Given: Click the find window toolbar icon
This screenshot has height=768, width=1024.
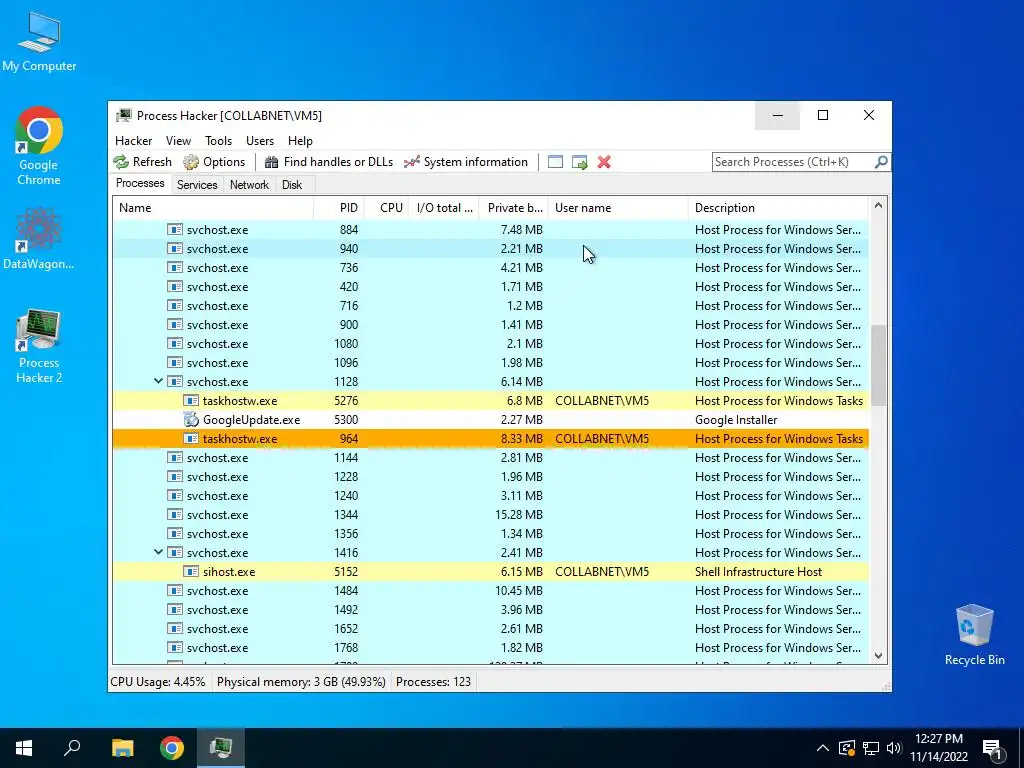Looking at the screenshot, I should coord(555,162).
